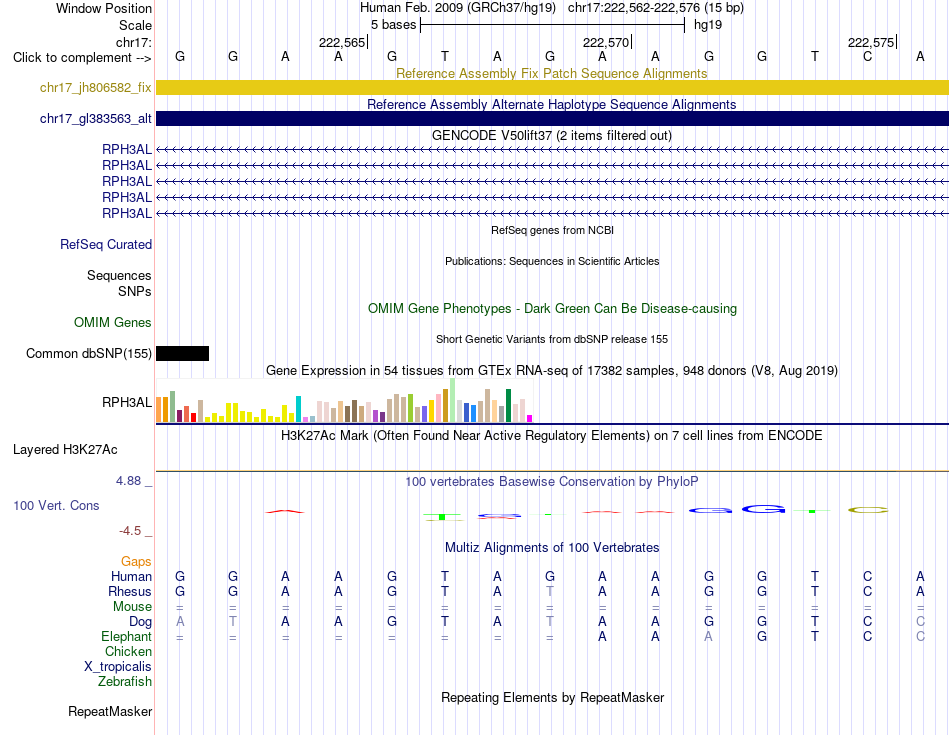This screenshot has height=735, width=950.
Task: Click 'Repeating Elements by RepeatMasker' title
Action: pos(552,697)
